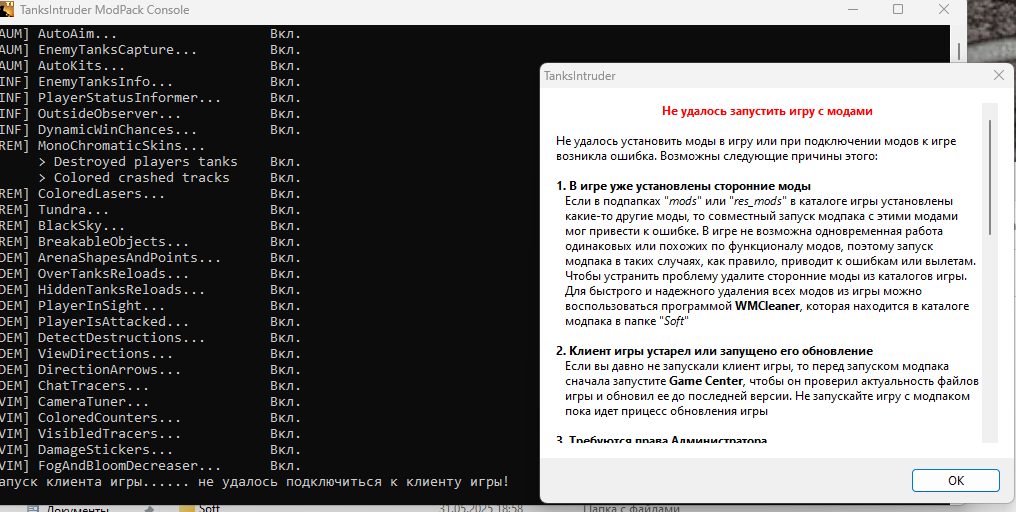The height and width of the screenshot is (512, 1016).
Task: Click the failed client connection message line
Action: tap(255, 482)
